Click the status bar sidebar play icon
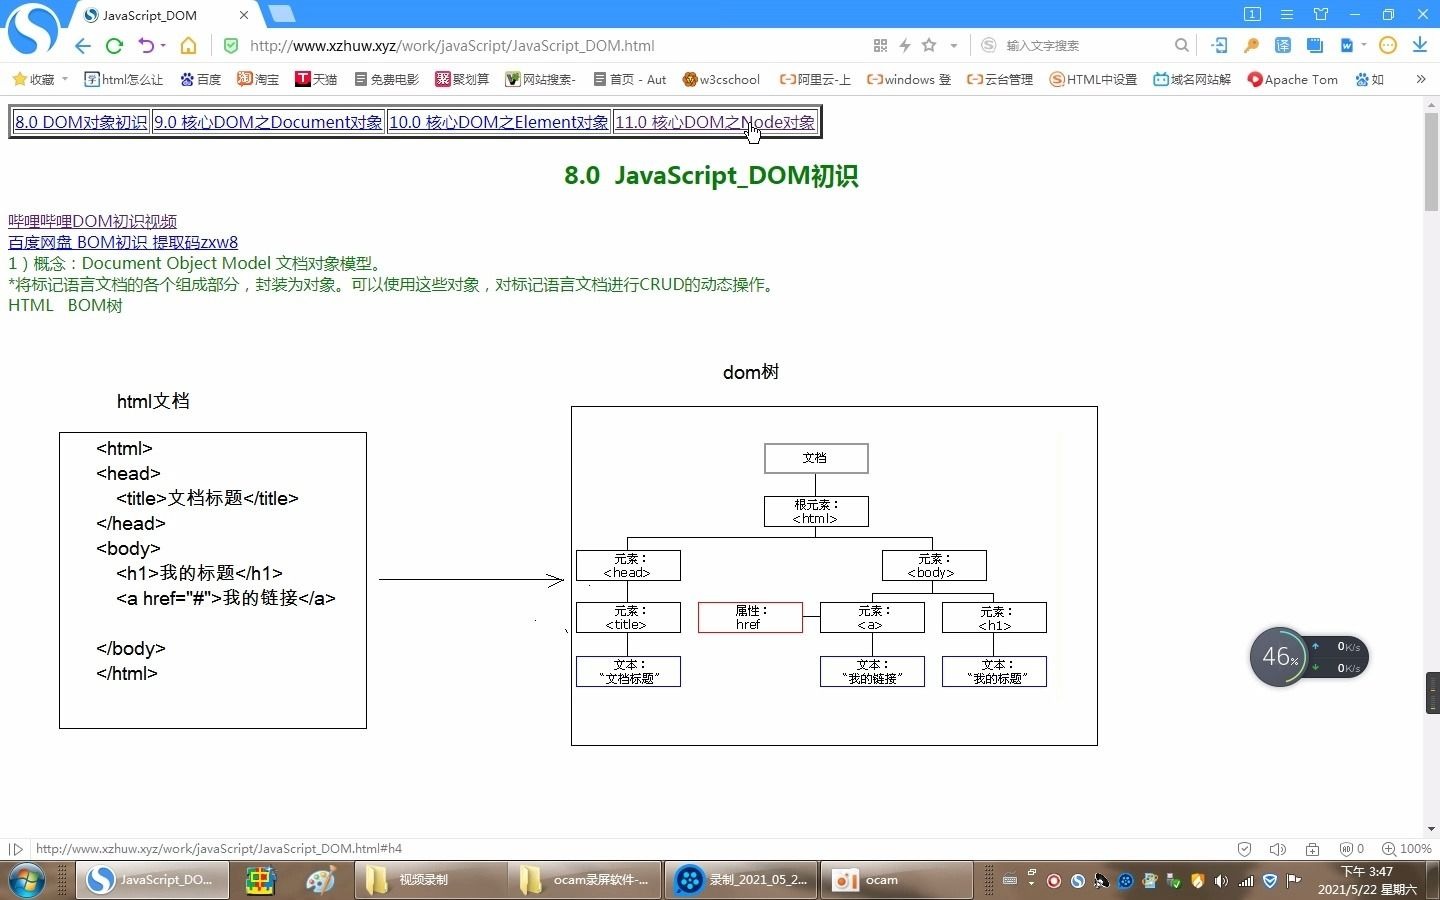Screen dimensions: 1440x900 [15, 849]
